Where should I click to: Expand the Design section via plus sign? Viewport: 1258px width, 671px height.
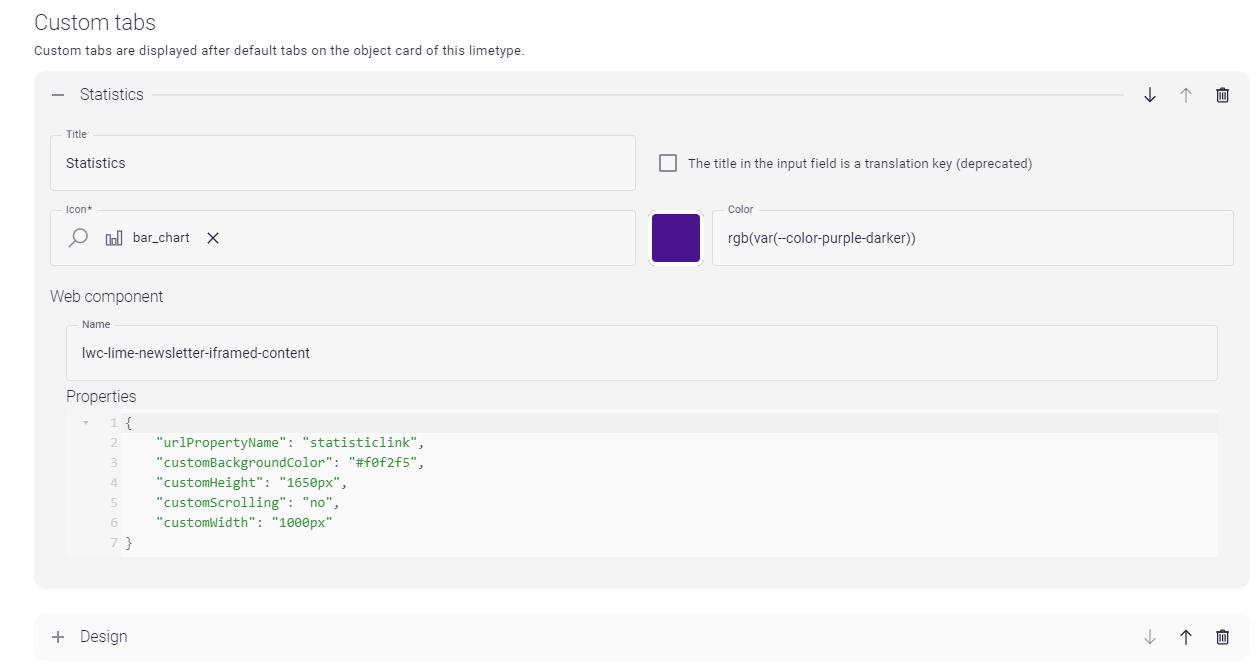pyautogui.click(x=58, y=636)
